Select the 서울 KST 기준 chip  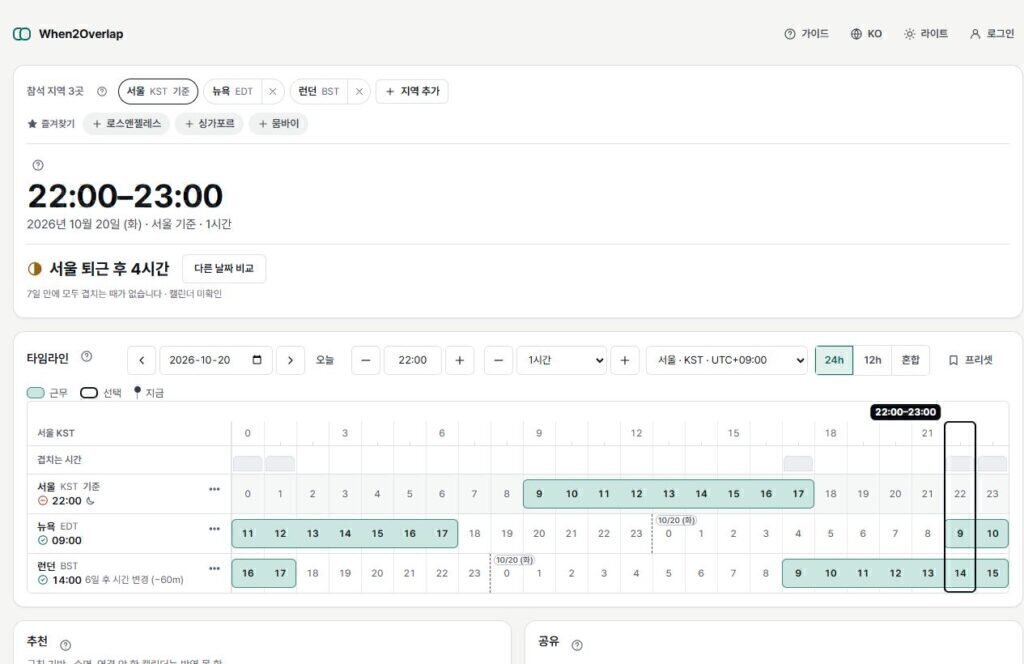[158, 91]
